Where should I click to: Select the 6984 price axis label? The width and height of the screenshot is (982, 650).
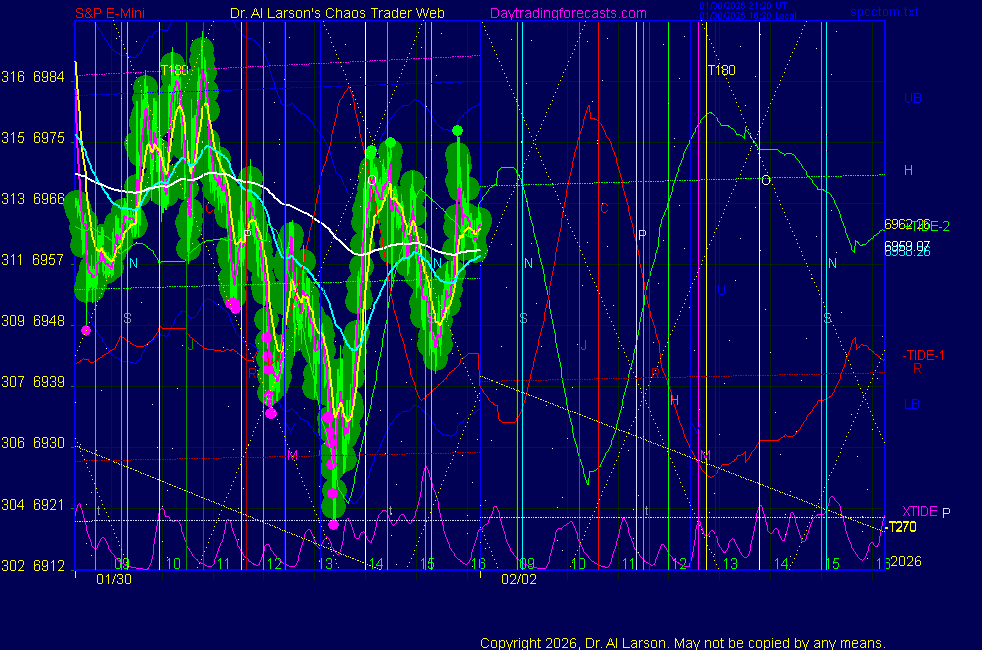coord(48,77)
